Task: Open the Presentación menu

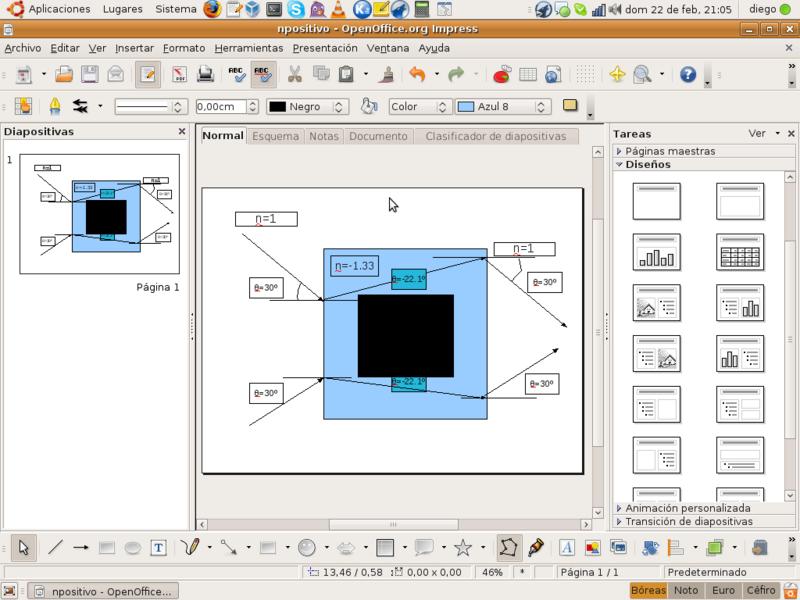Action: 325,48
